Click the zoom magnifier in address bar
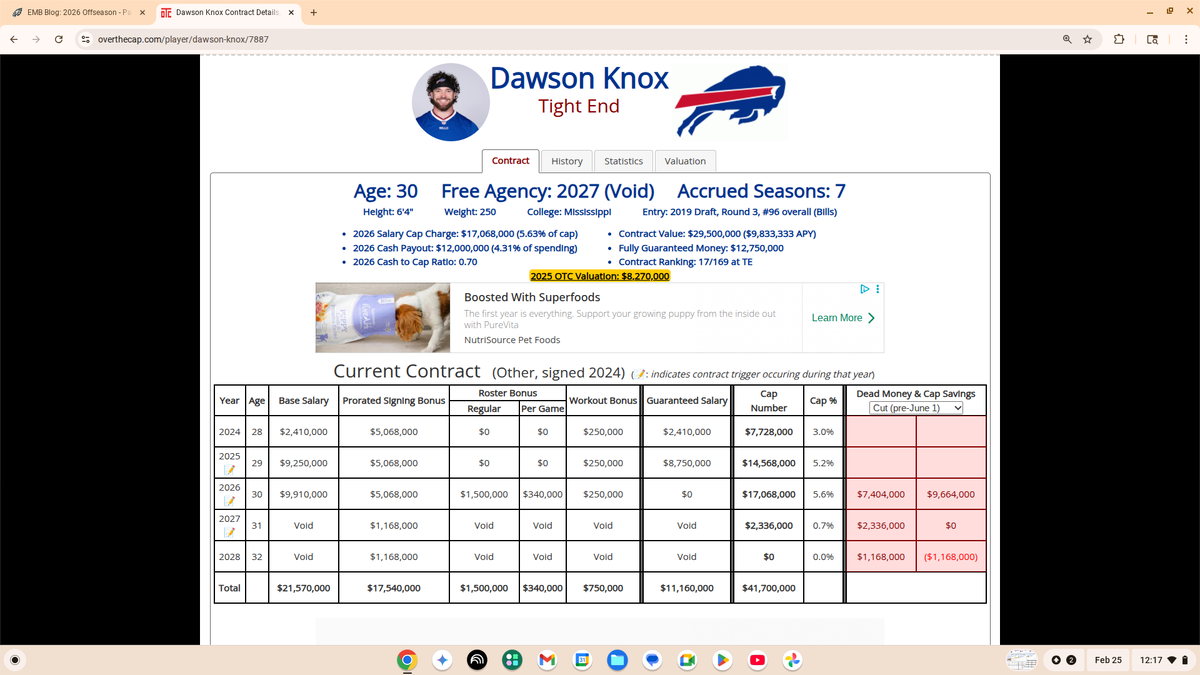The width and height of the screenshot is (1200, 675). click(x=1068, y=39)
